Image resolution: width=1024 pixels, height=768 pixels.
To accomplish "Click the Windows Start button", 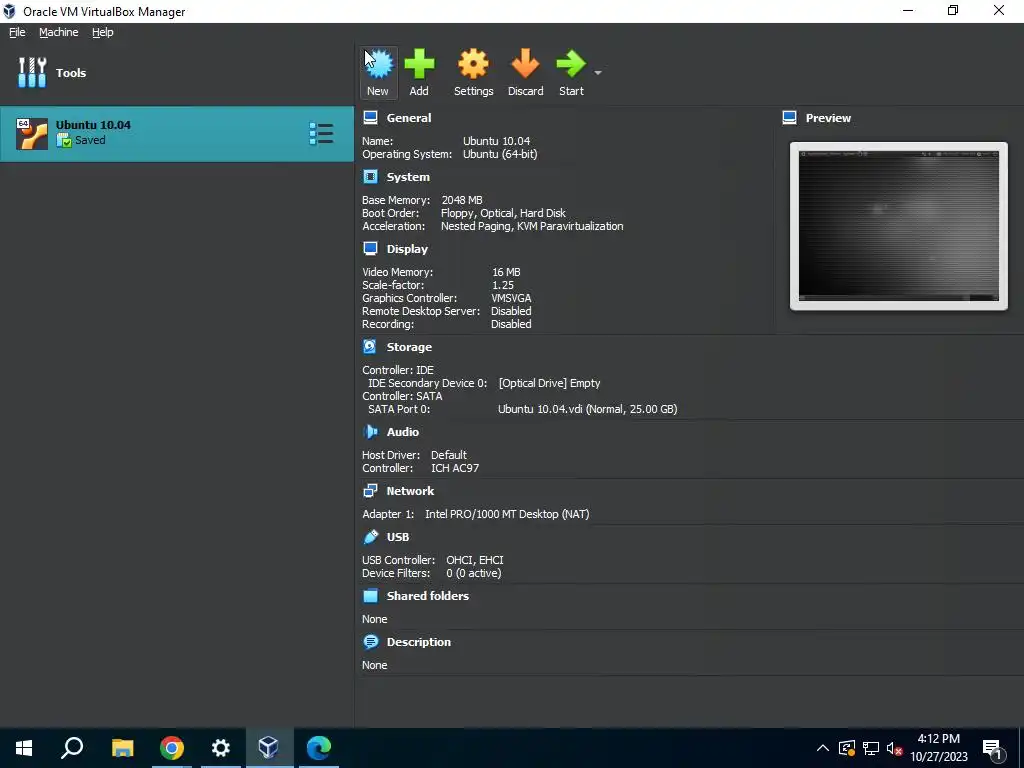I will click(24, 748).
